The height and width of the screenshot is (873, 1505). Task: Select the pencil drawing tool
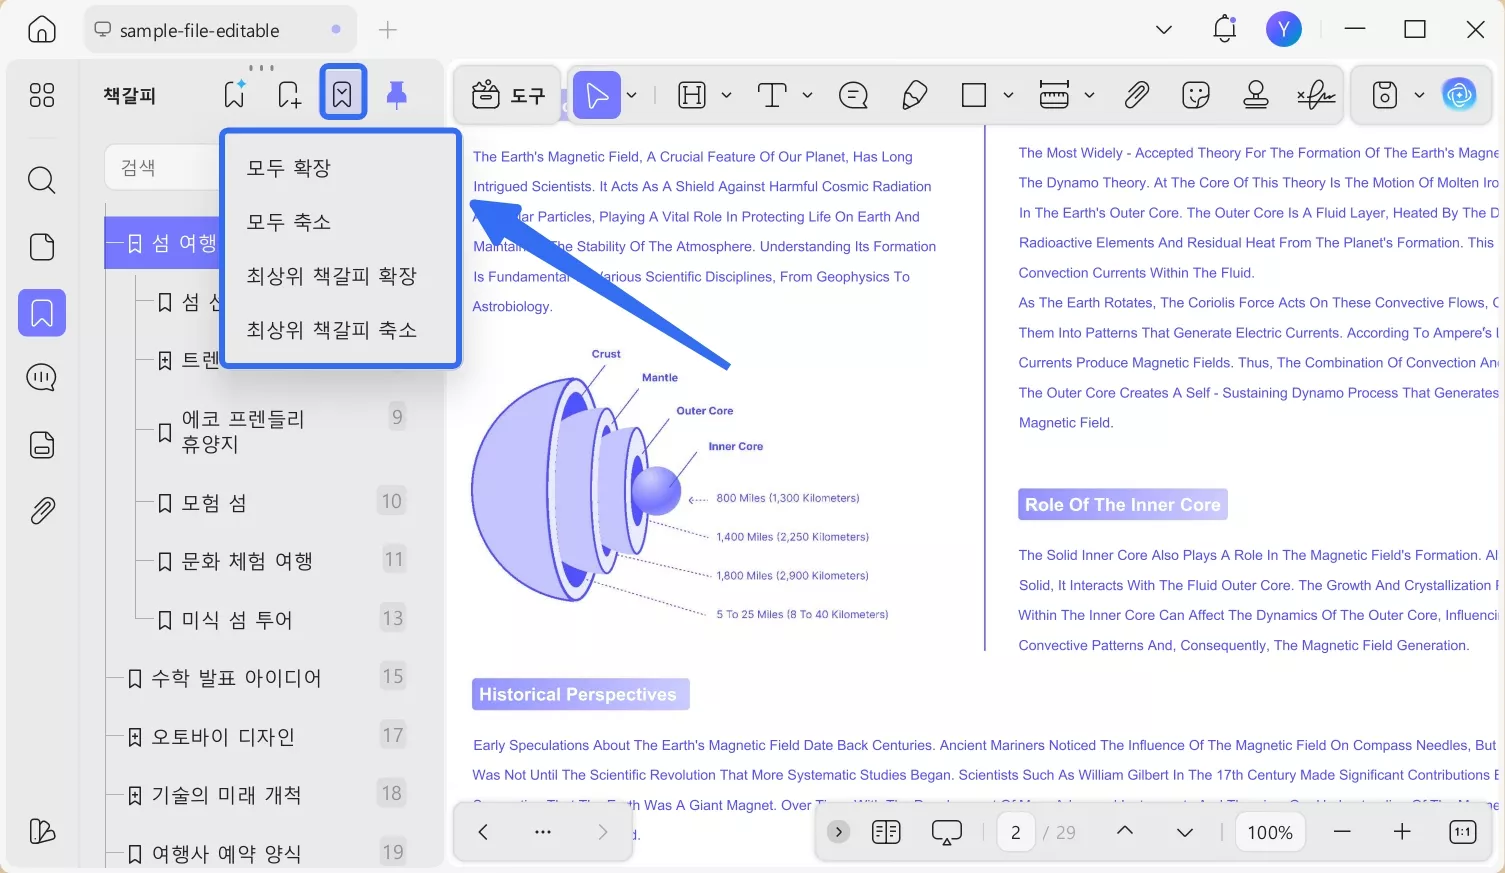tap(914, 95)
